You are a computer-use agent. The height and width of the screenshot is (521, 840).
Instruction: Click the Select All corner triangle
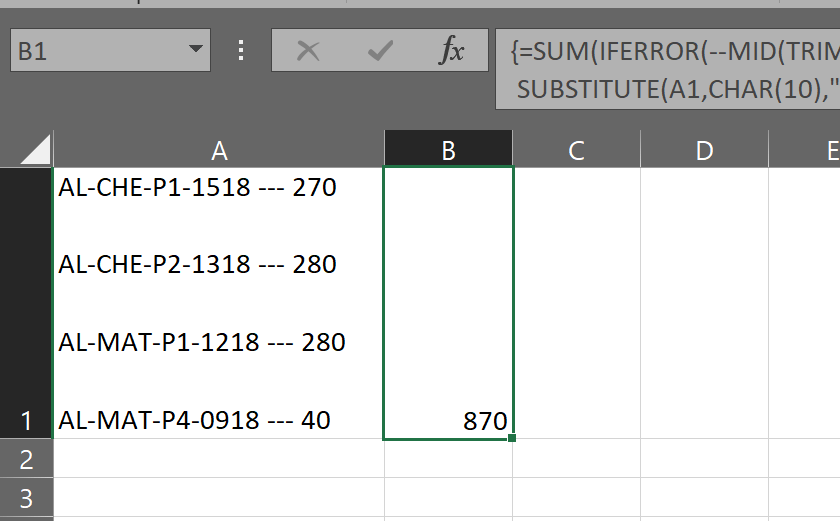click(x=35, y=150)
